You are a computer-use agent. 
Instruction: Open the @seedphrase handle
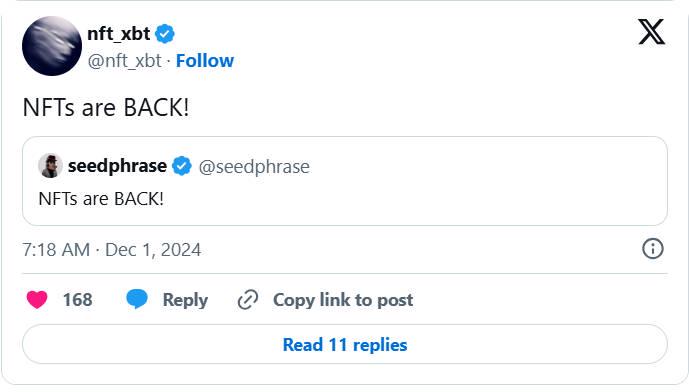pyautogui.click(x=254, y=167)
